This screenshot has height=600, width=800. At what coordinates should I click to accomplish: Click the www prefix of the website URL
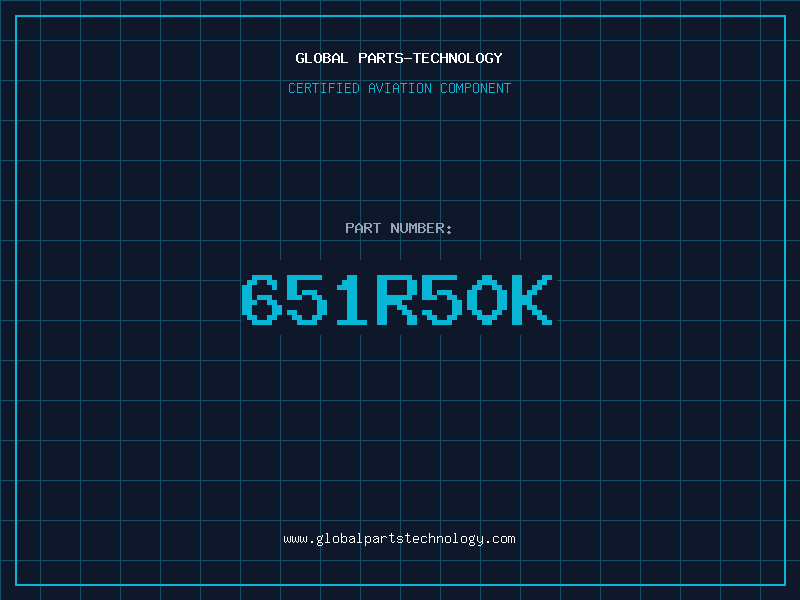point(296,538)
